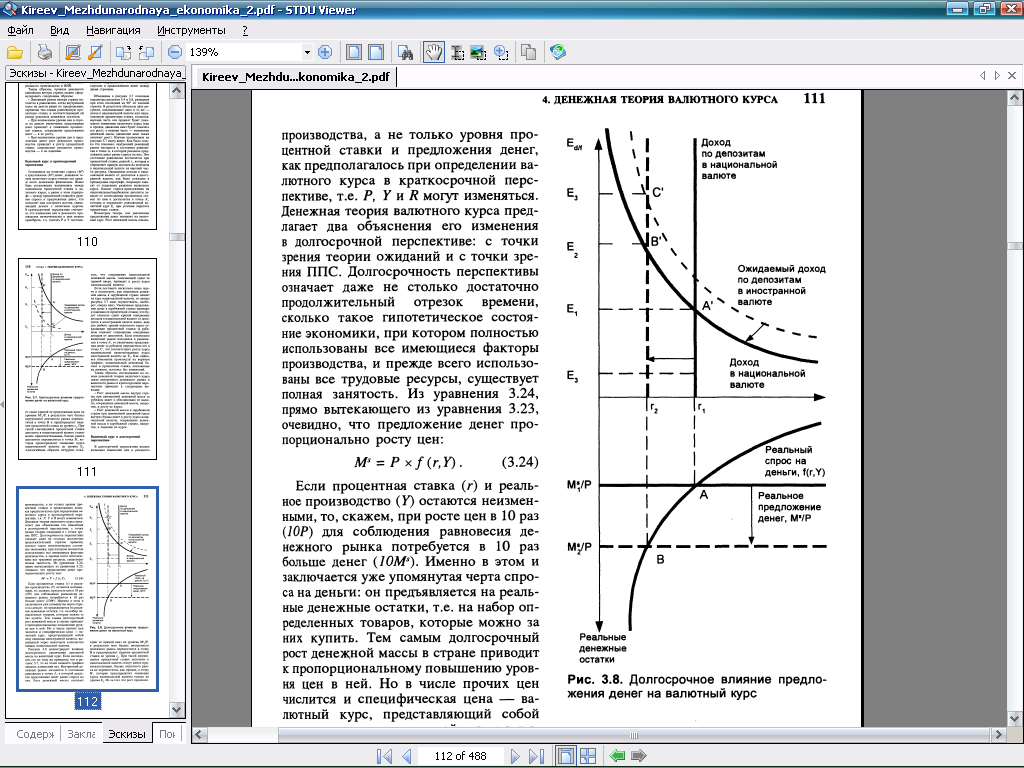Viewport: 1024px width, 768px height.
Task: Enable single page view mode
Action: 566,756
